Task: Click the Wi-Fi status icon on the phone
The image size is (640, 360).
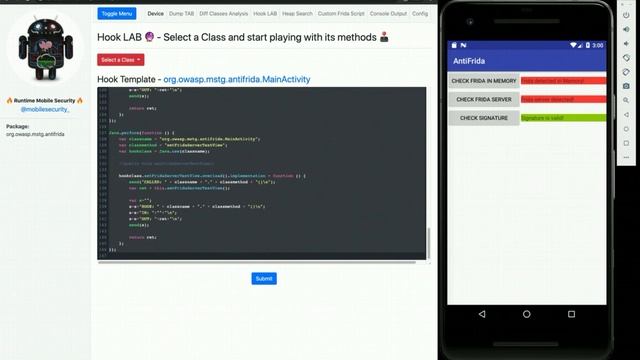Action: pos(573,45)
